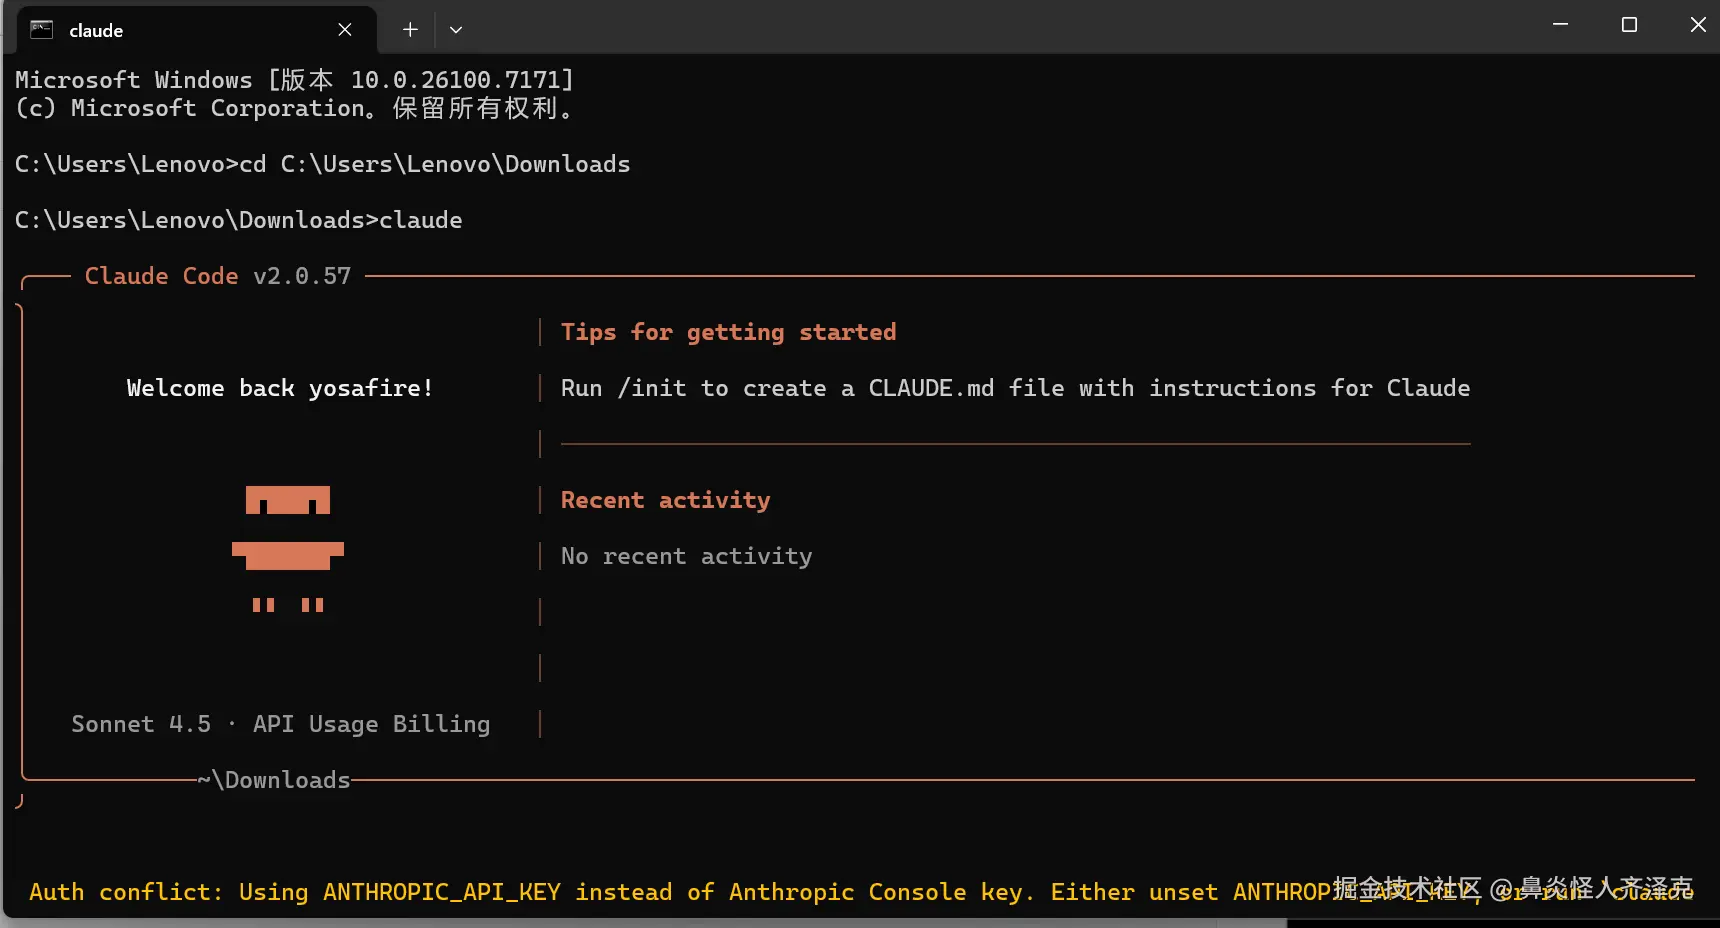Click the Claude Code v2.0.57 header
The image size is (1720, 928).
click(218, 276)
